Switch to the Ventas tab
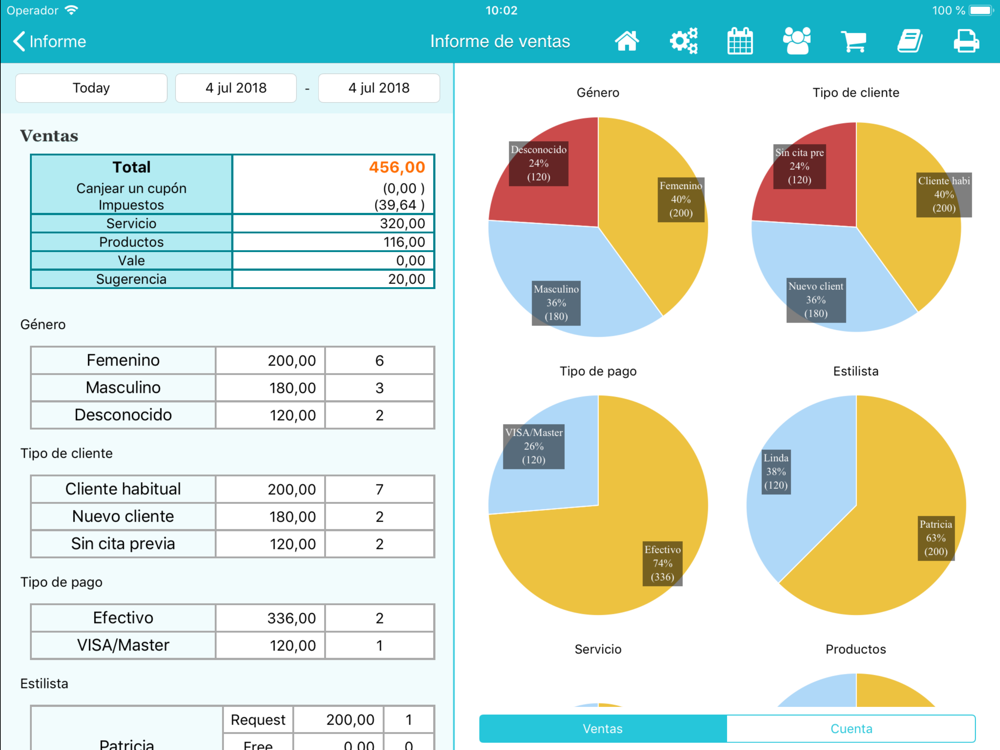 [603, 728]
